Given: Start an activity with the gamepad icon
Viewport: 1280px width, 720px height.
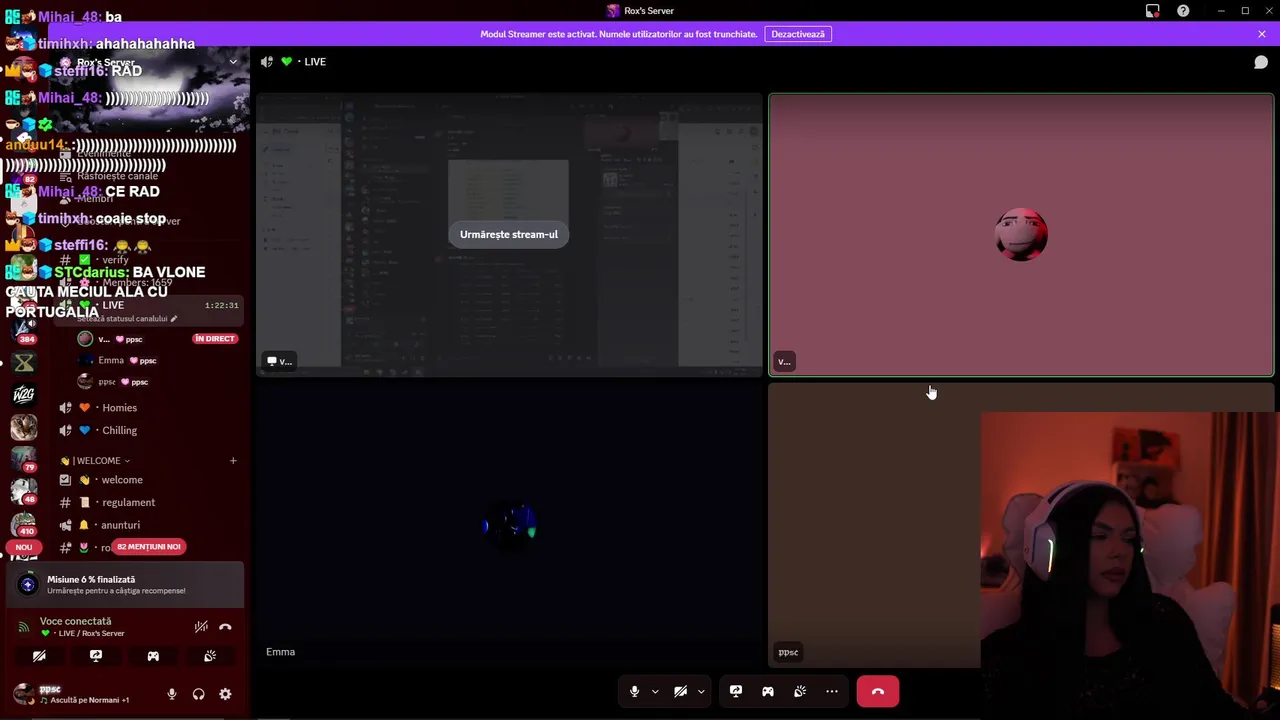Looking at the screenshot, I should [x=768, y=691].
